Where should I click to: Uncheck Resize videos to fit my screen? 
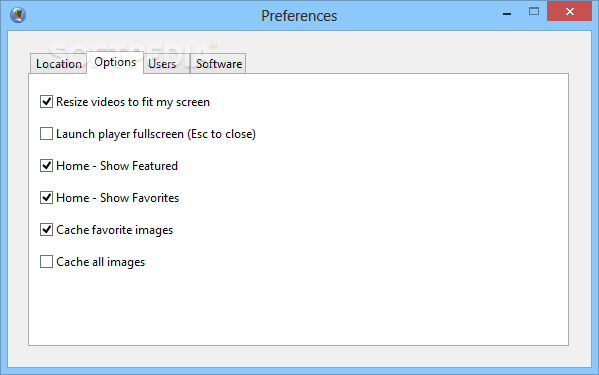pos(46,102)
